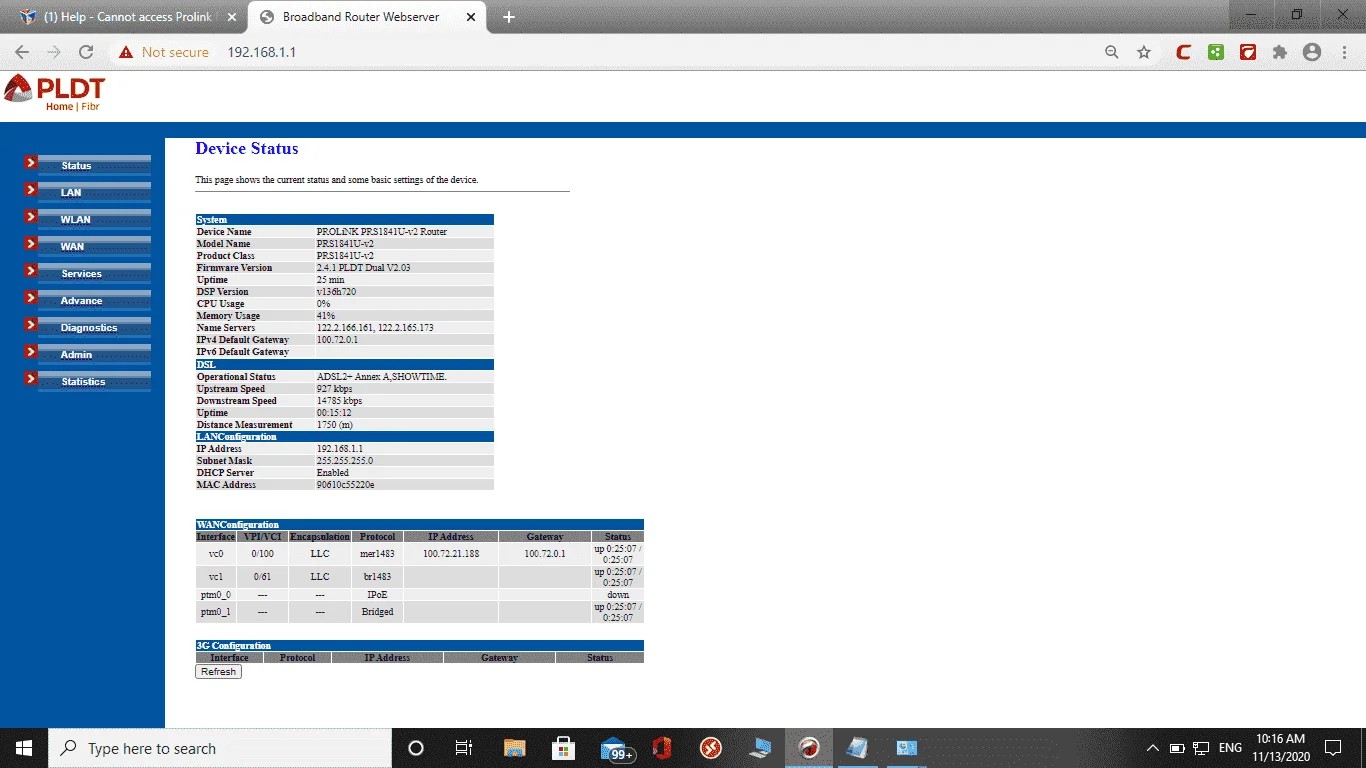1366x768 pixels.
Task: Expand the red arrow beside Diagnostics
Action: pyautogui.click(x=31, y=324)
